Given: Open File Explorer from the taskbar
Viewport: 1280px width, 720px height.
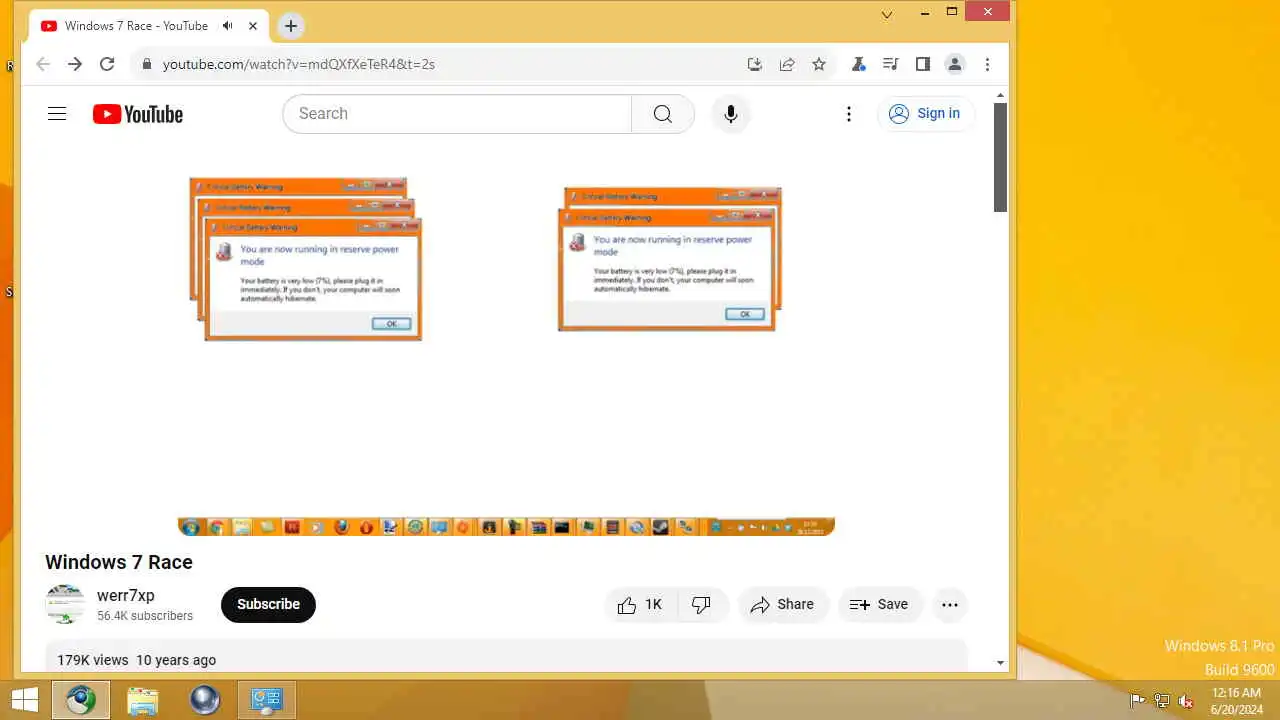Looking at the screenshot, I should 143,700.
